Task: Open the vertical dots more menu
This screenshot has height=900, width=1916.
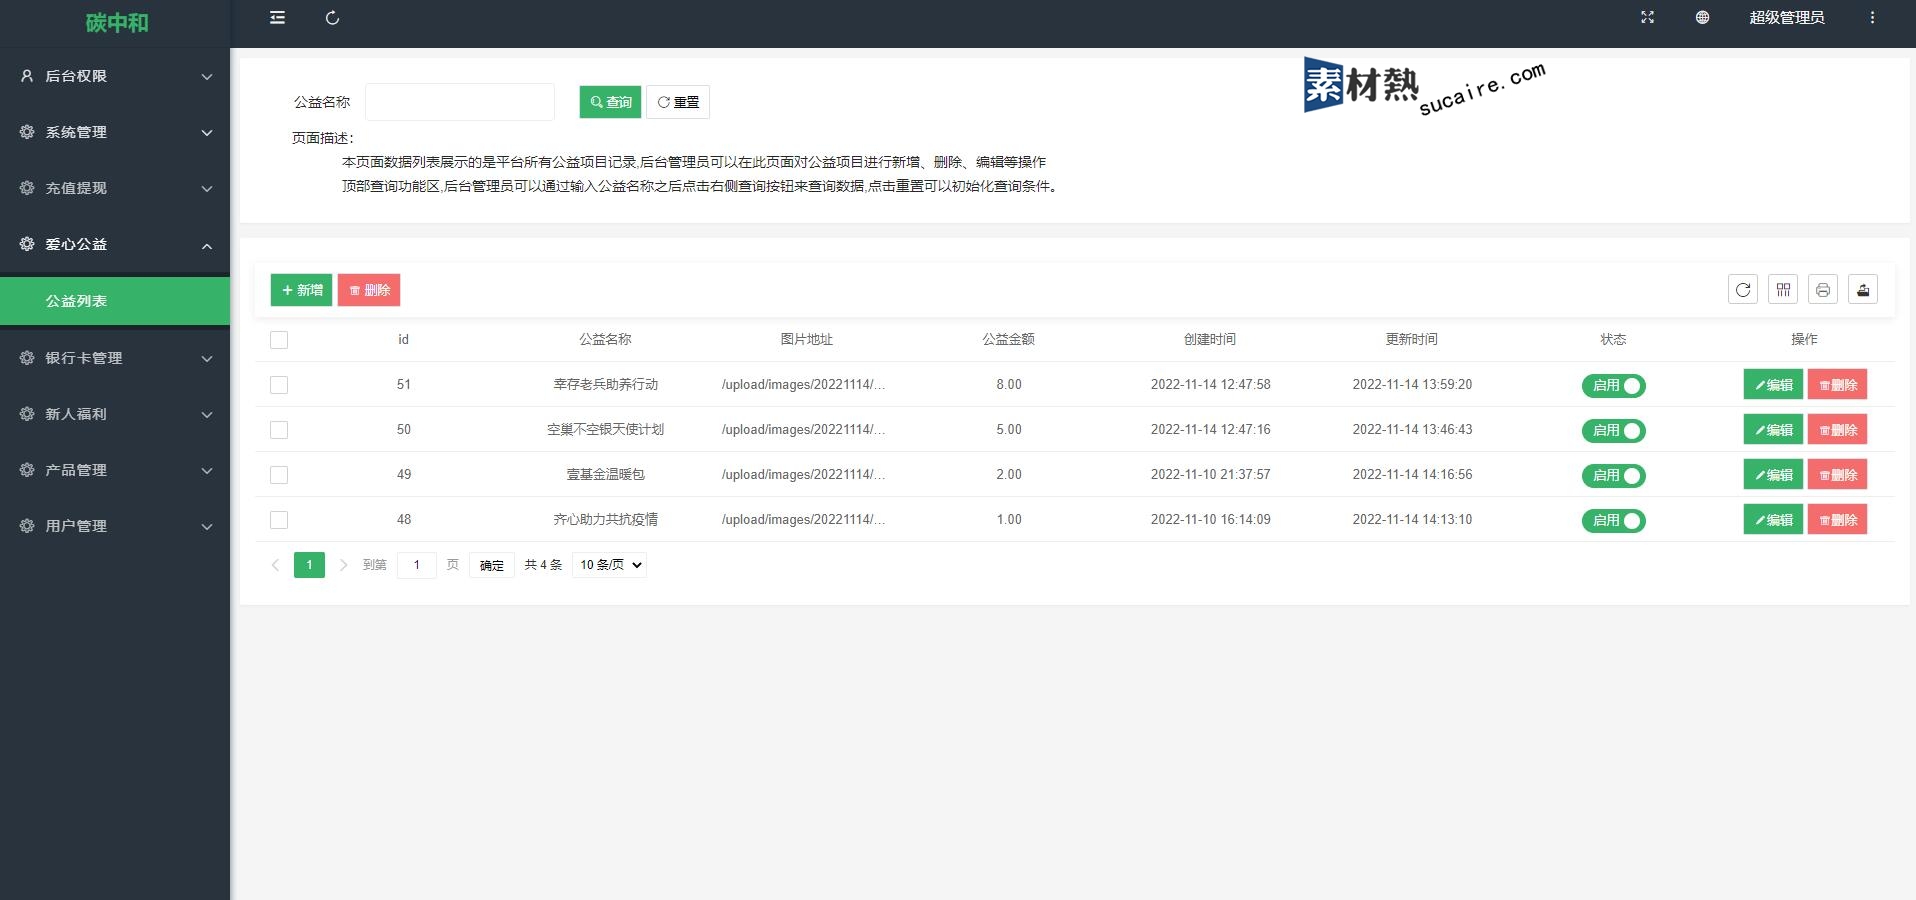Action: coord(1872,17)
